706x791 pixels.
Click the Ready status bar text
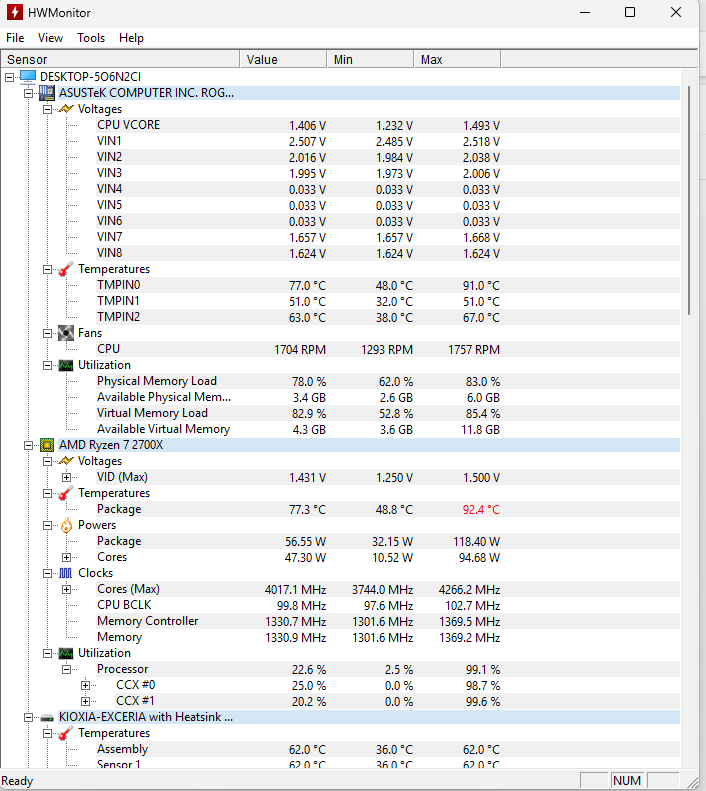[17, 781]
